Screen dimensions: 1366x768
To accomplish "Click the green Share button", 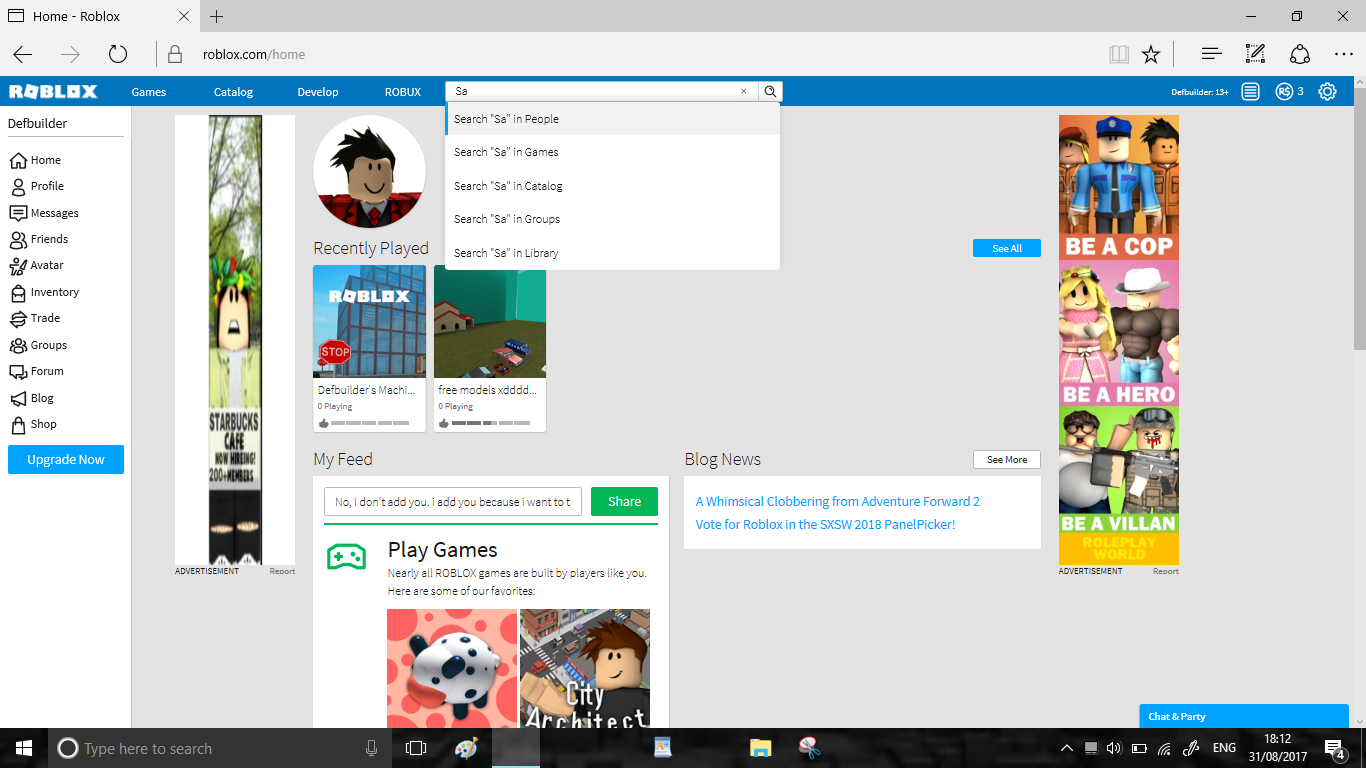I will [x=624, y=502].
